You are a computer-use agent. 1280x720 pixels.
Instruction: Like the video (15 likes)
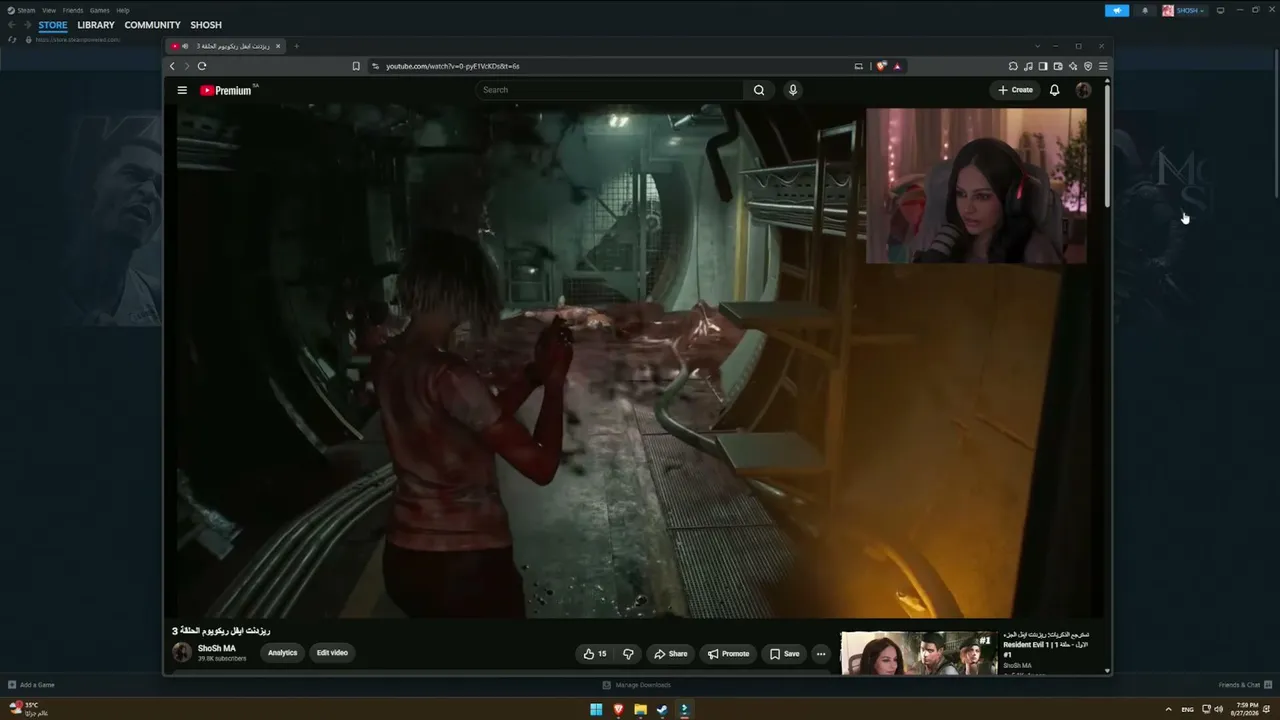tap(595, 654)
